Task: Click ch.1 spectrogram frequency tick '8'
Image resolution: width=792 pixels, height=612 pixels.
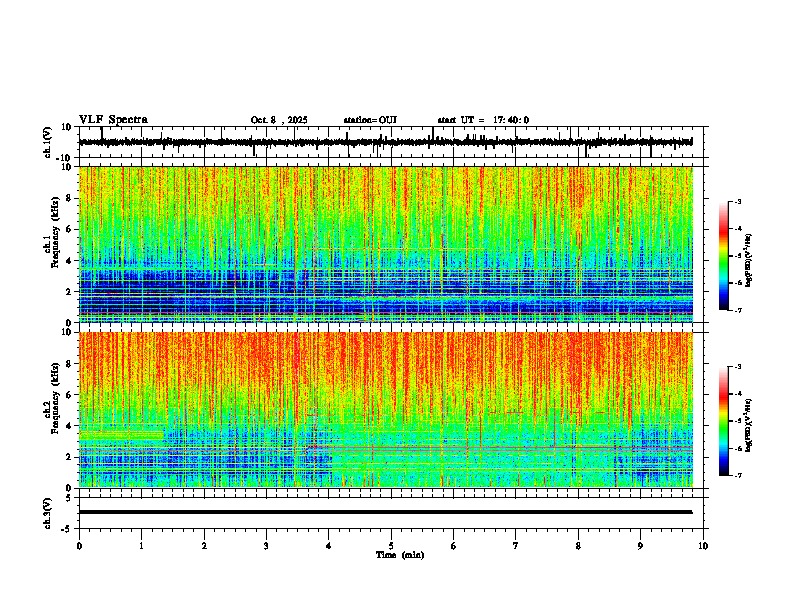Action: click(70, 198)
